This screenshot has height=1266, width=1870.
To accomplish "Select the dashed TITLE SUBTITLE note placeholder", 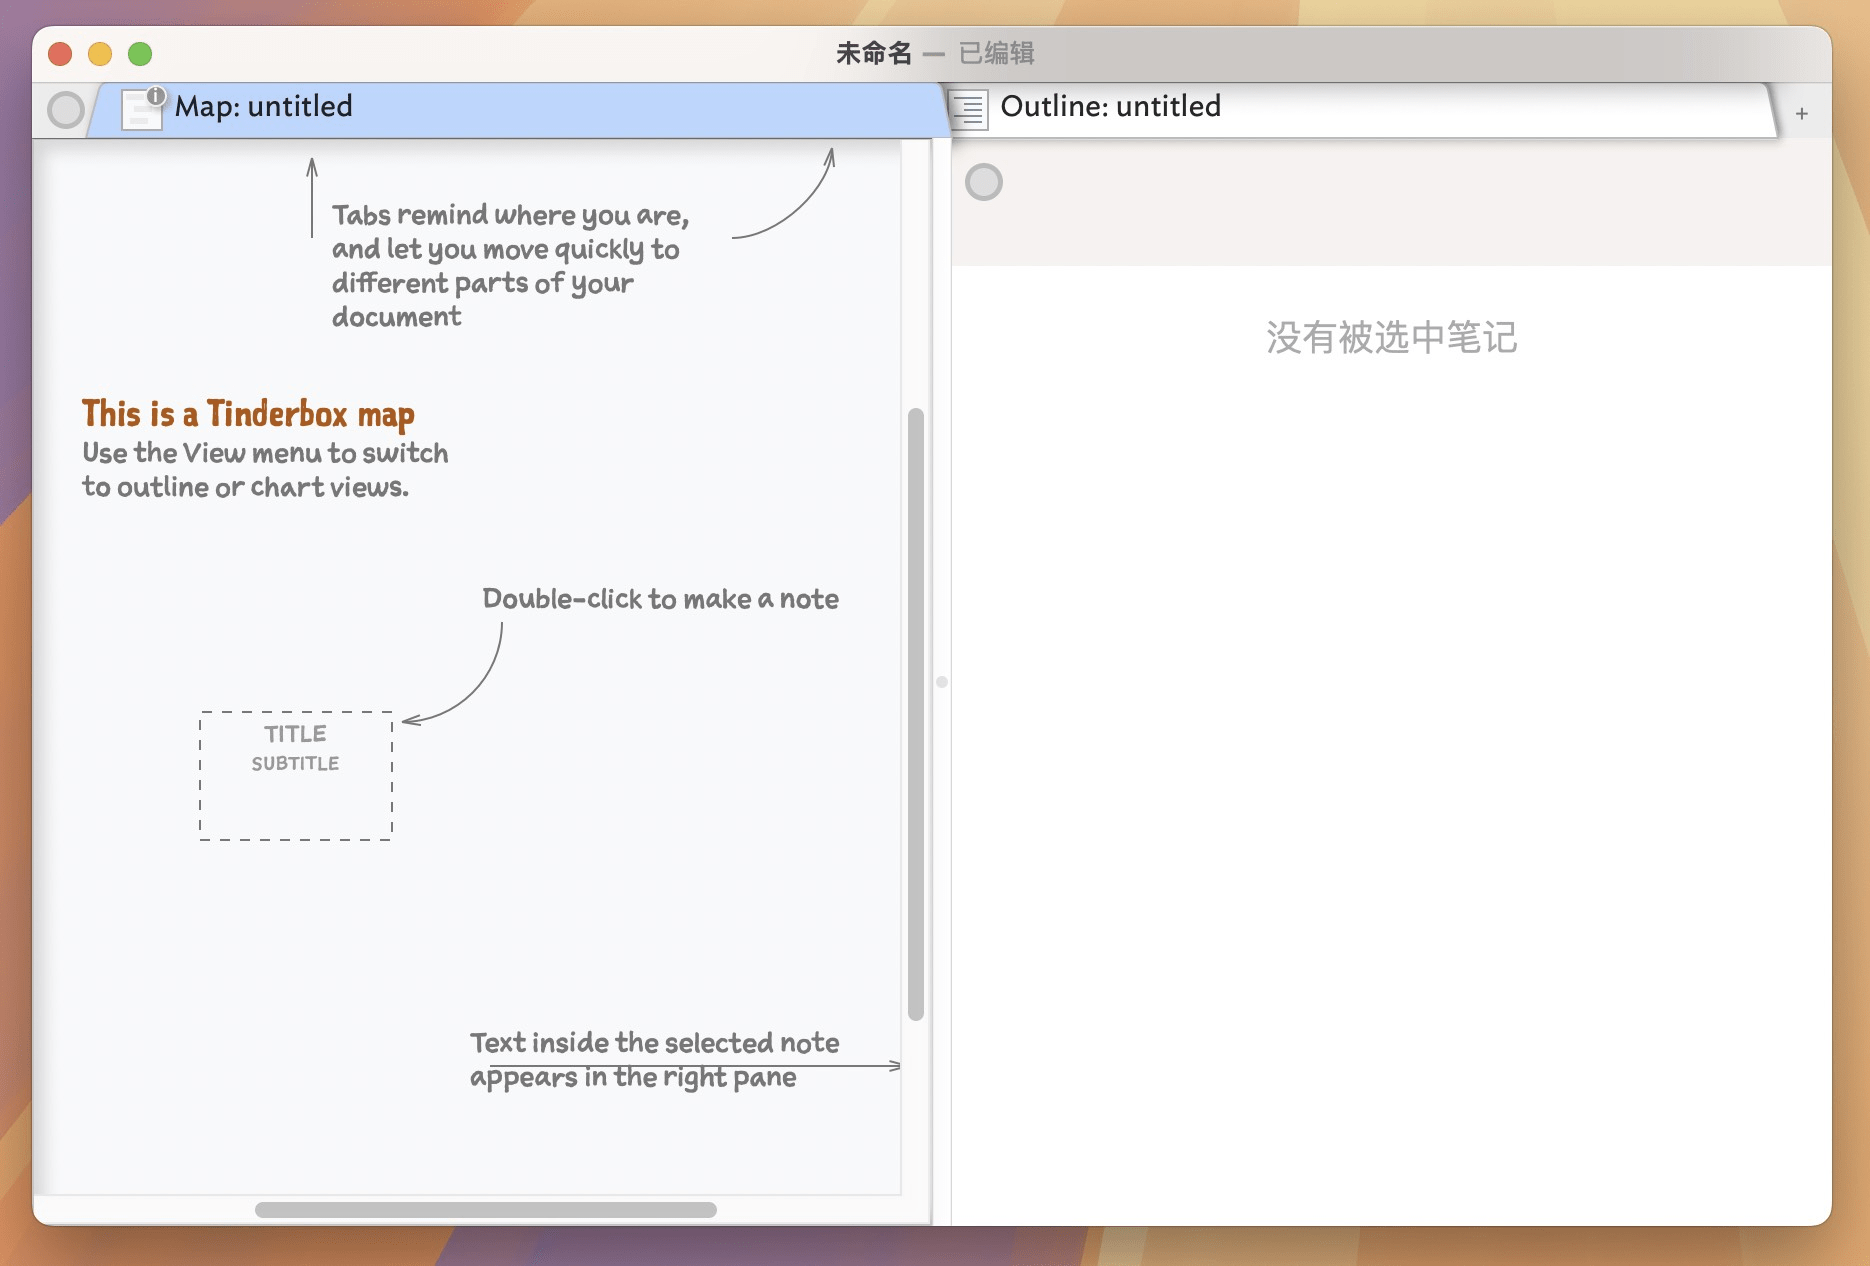I will pyautogui.click(x=296, y=776).
